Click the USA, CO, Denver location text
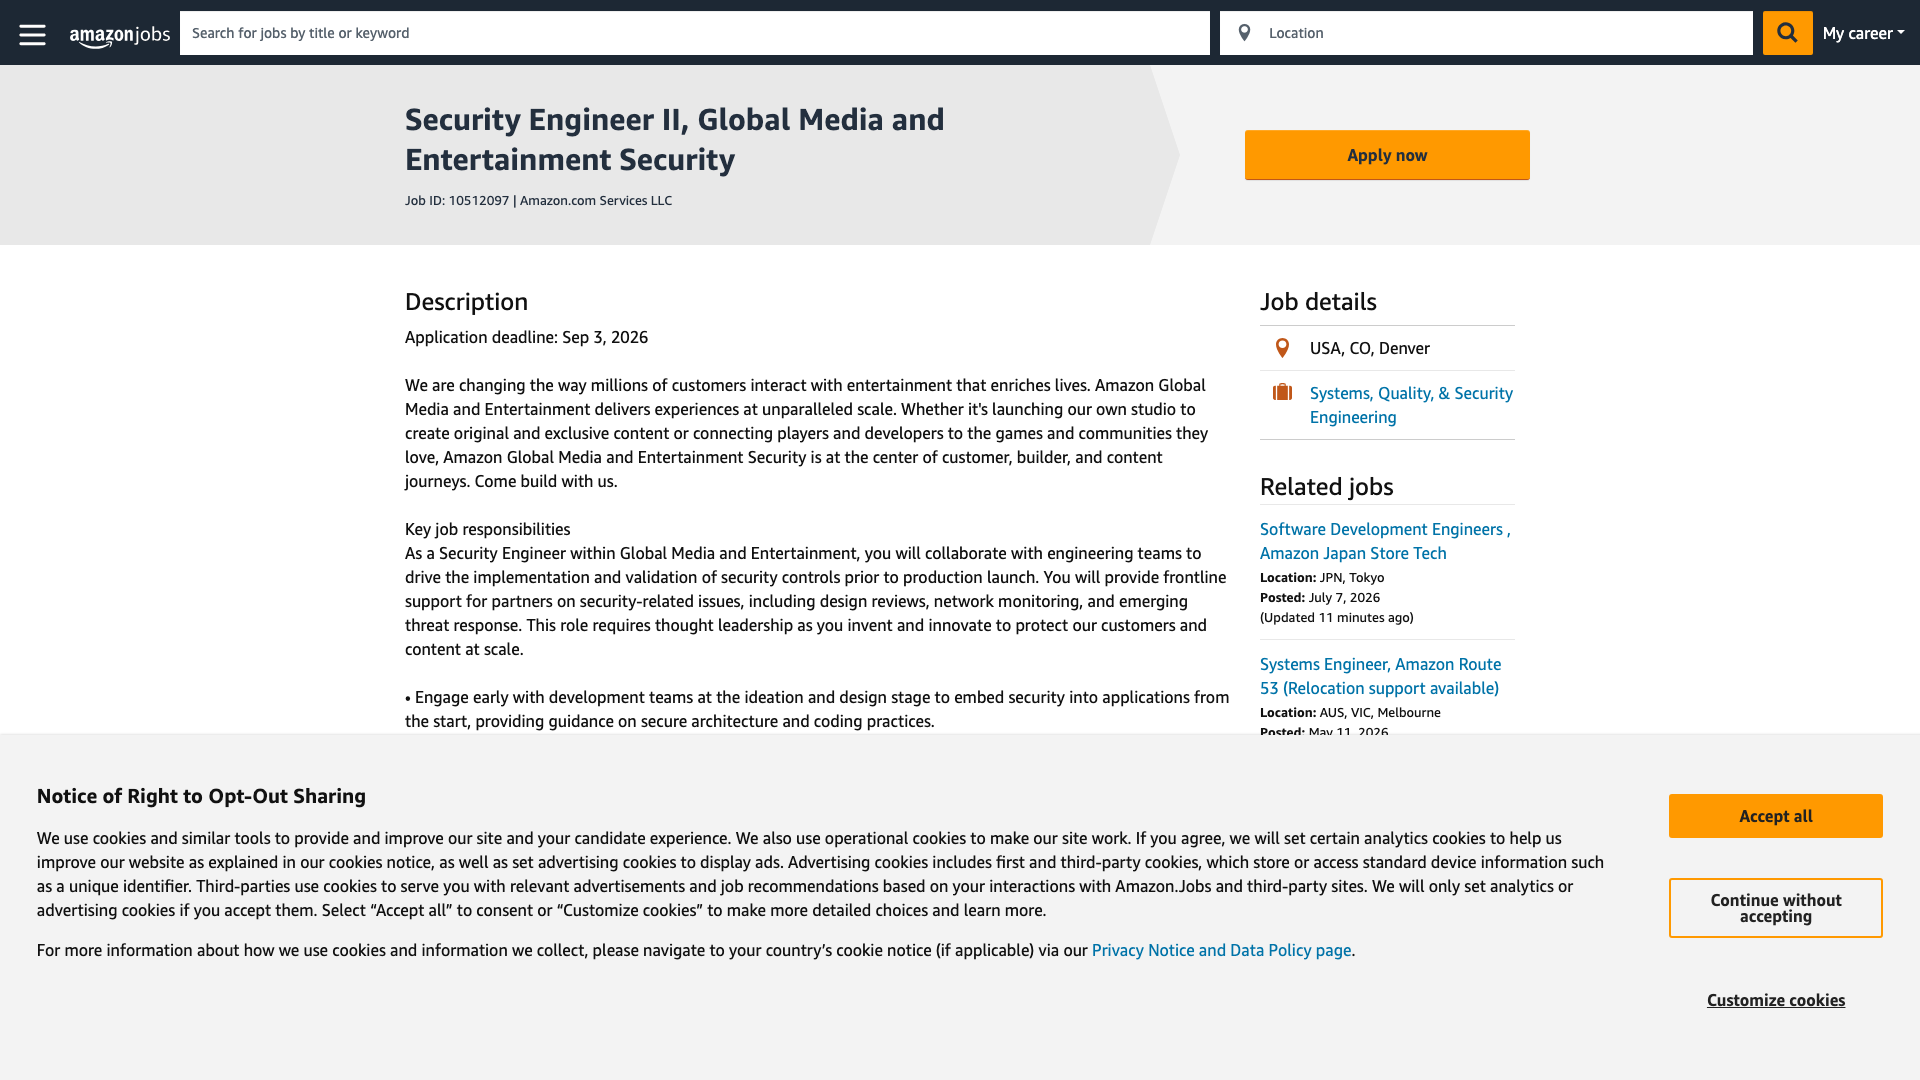1920x1080 pixels. coord(1369,348)
